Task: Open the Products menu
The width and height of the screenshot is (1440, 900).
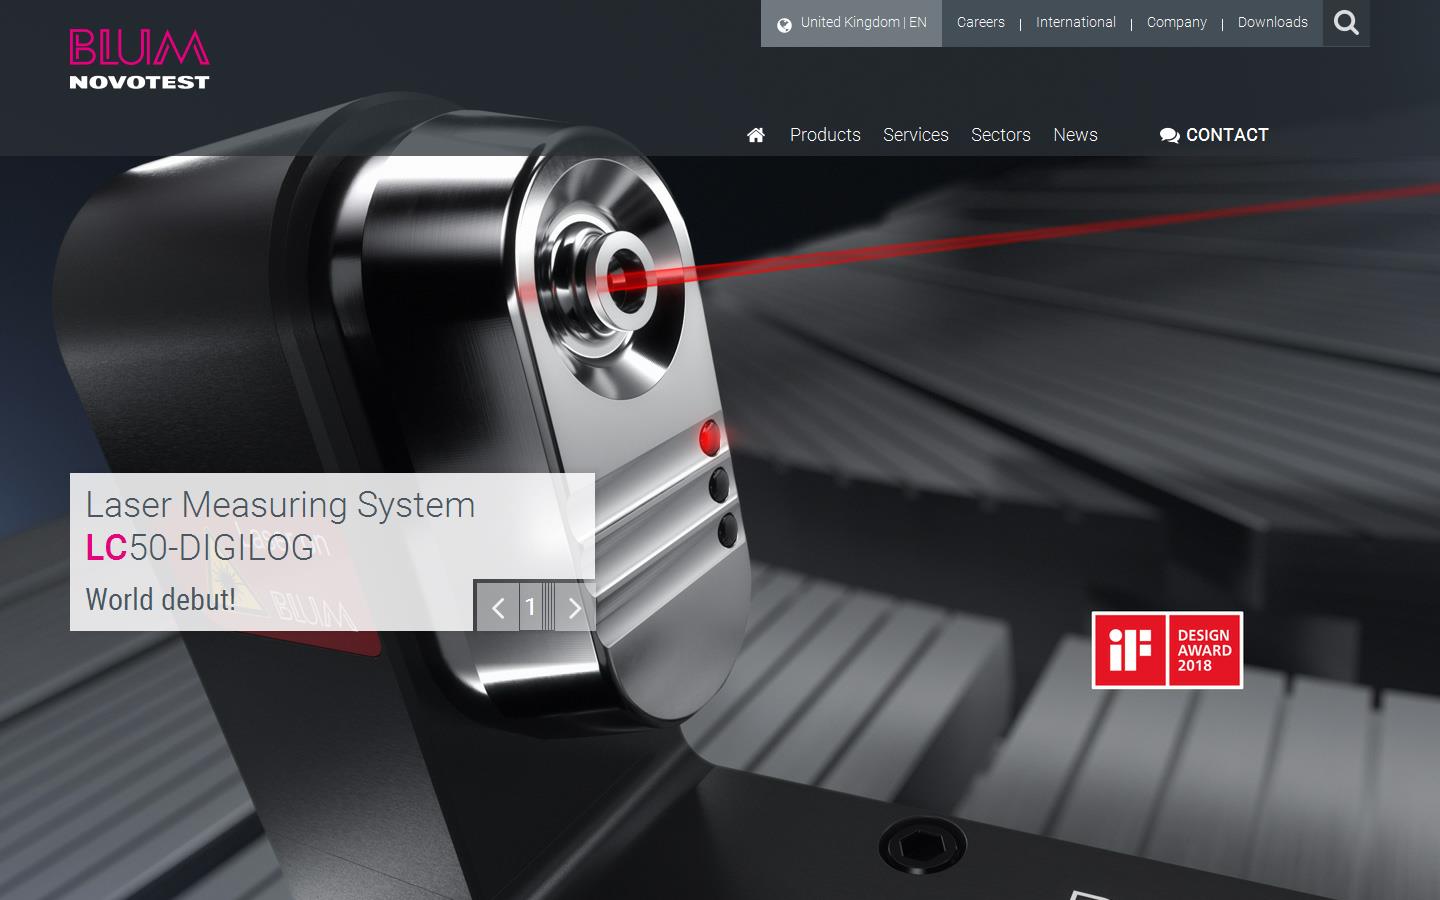Action: (x=825, y=134)
